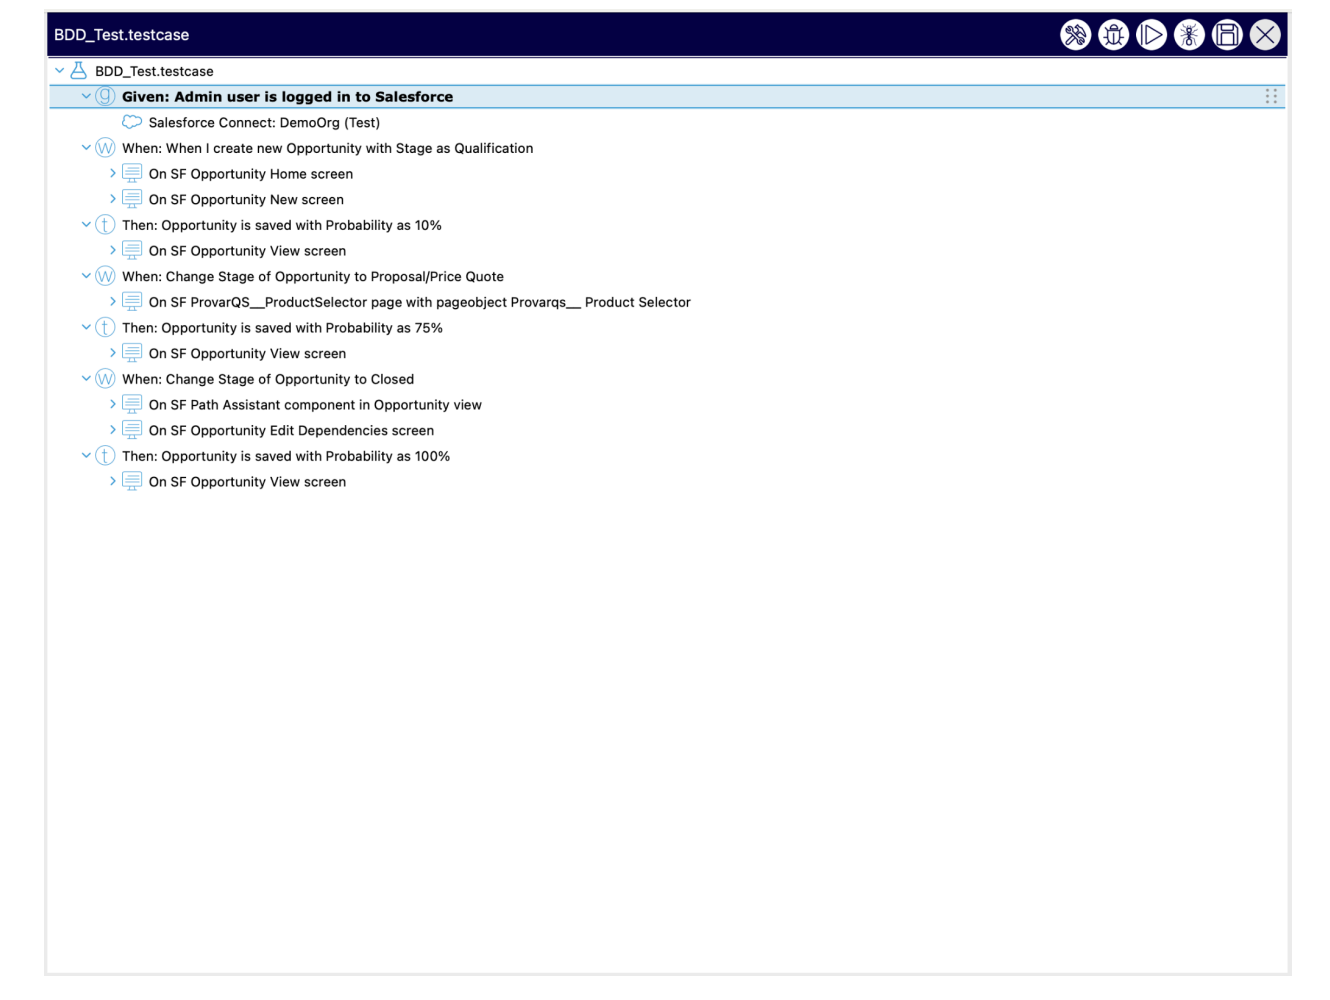Open Test Builder with the wrench and hammer icon
Image resolution: width=1330 pixels, height=1000 pixels.
[x=1075, y=35]
